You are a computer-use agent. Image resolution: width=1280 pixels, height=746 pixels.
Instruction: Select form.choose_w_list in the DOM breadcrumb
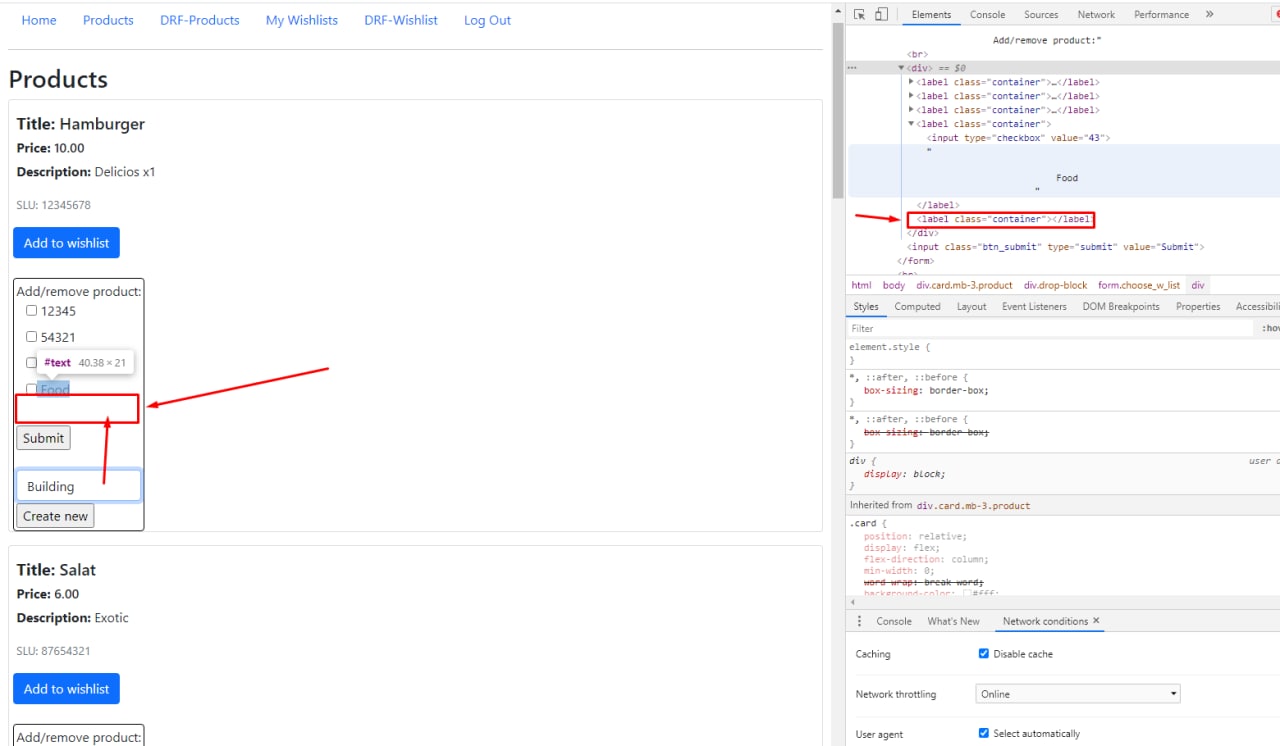[x=1139, y=285]
